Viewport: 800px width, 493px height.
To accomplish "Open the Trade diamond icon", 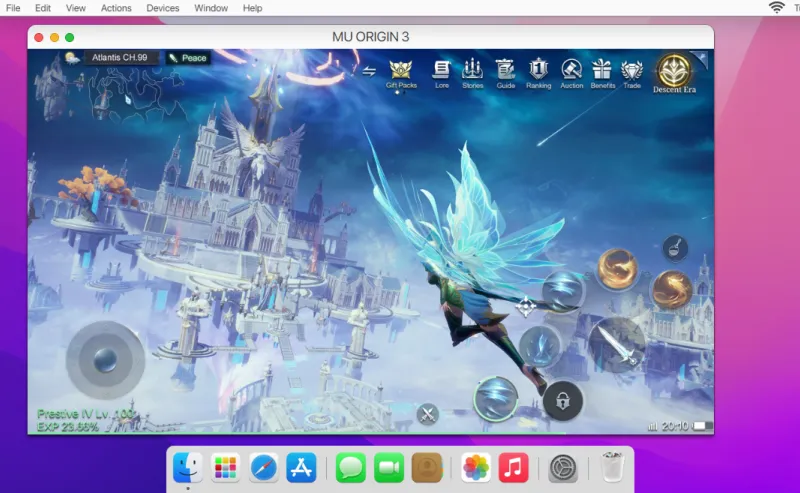I will point(632,73).
